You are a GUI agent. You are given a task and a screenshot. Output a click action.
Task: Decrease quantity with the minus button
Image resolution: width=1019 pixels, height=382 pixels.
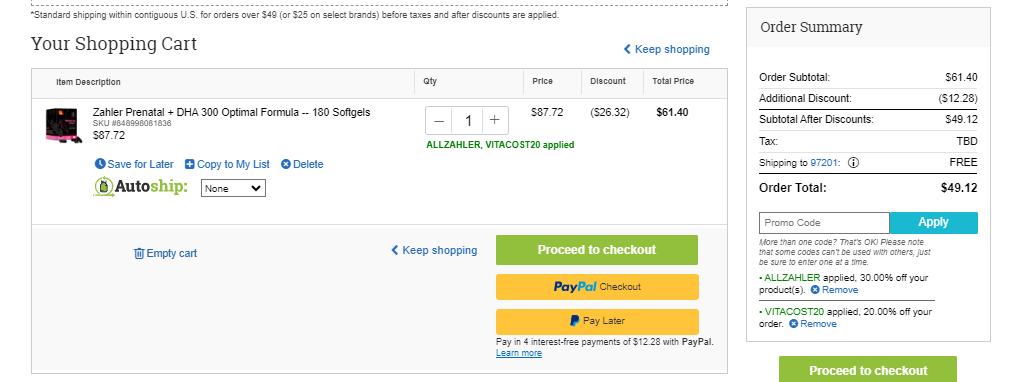click(439, 121)
